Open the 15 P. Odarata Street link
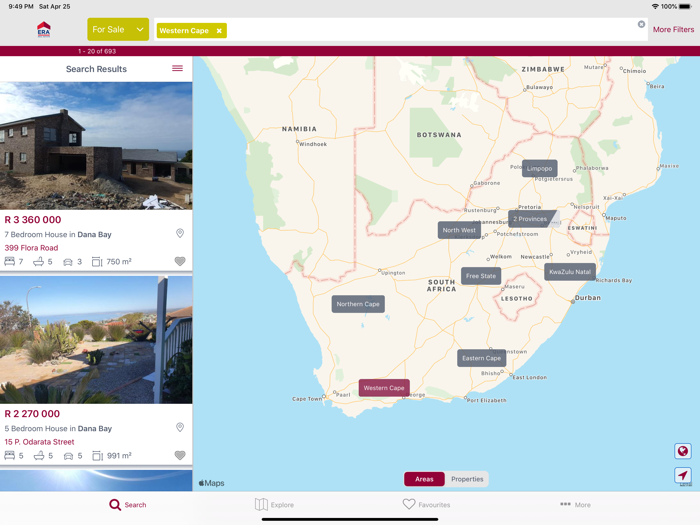The image size is (700, 525). tap(39, 442)
